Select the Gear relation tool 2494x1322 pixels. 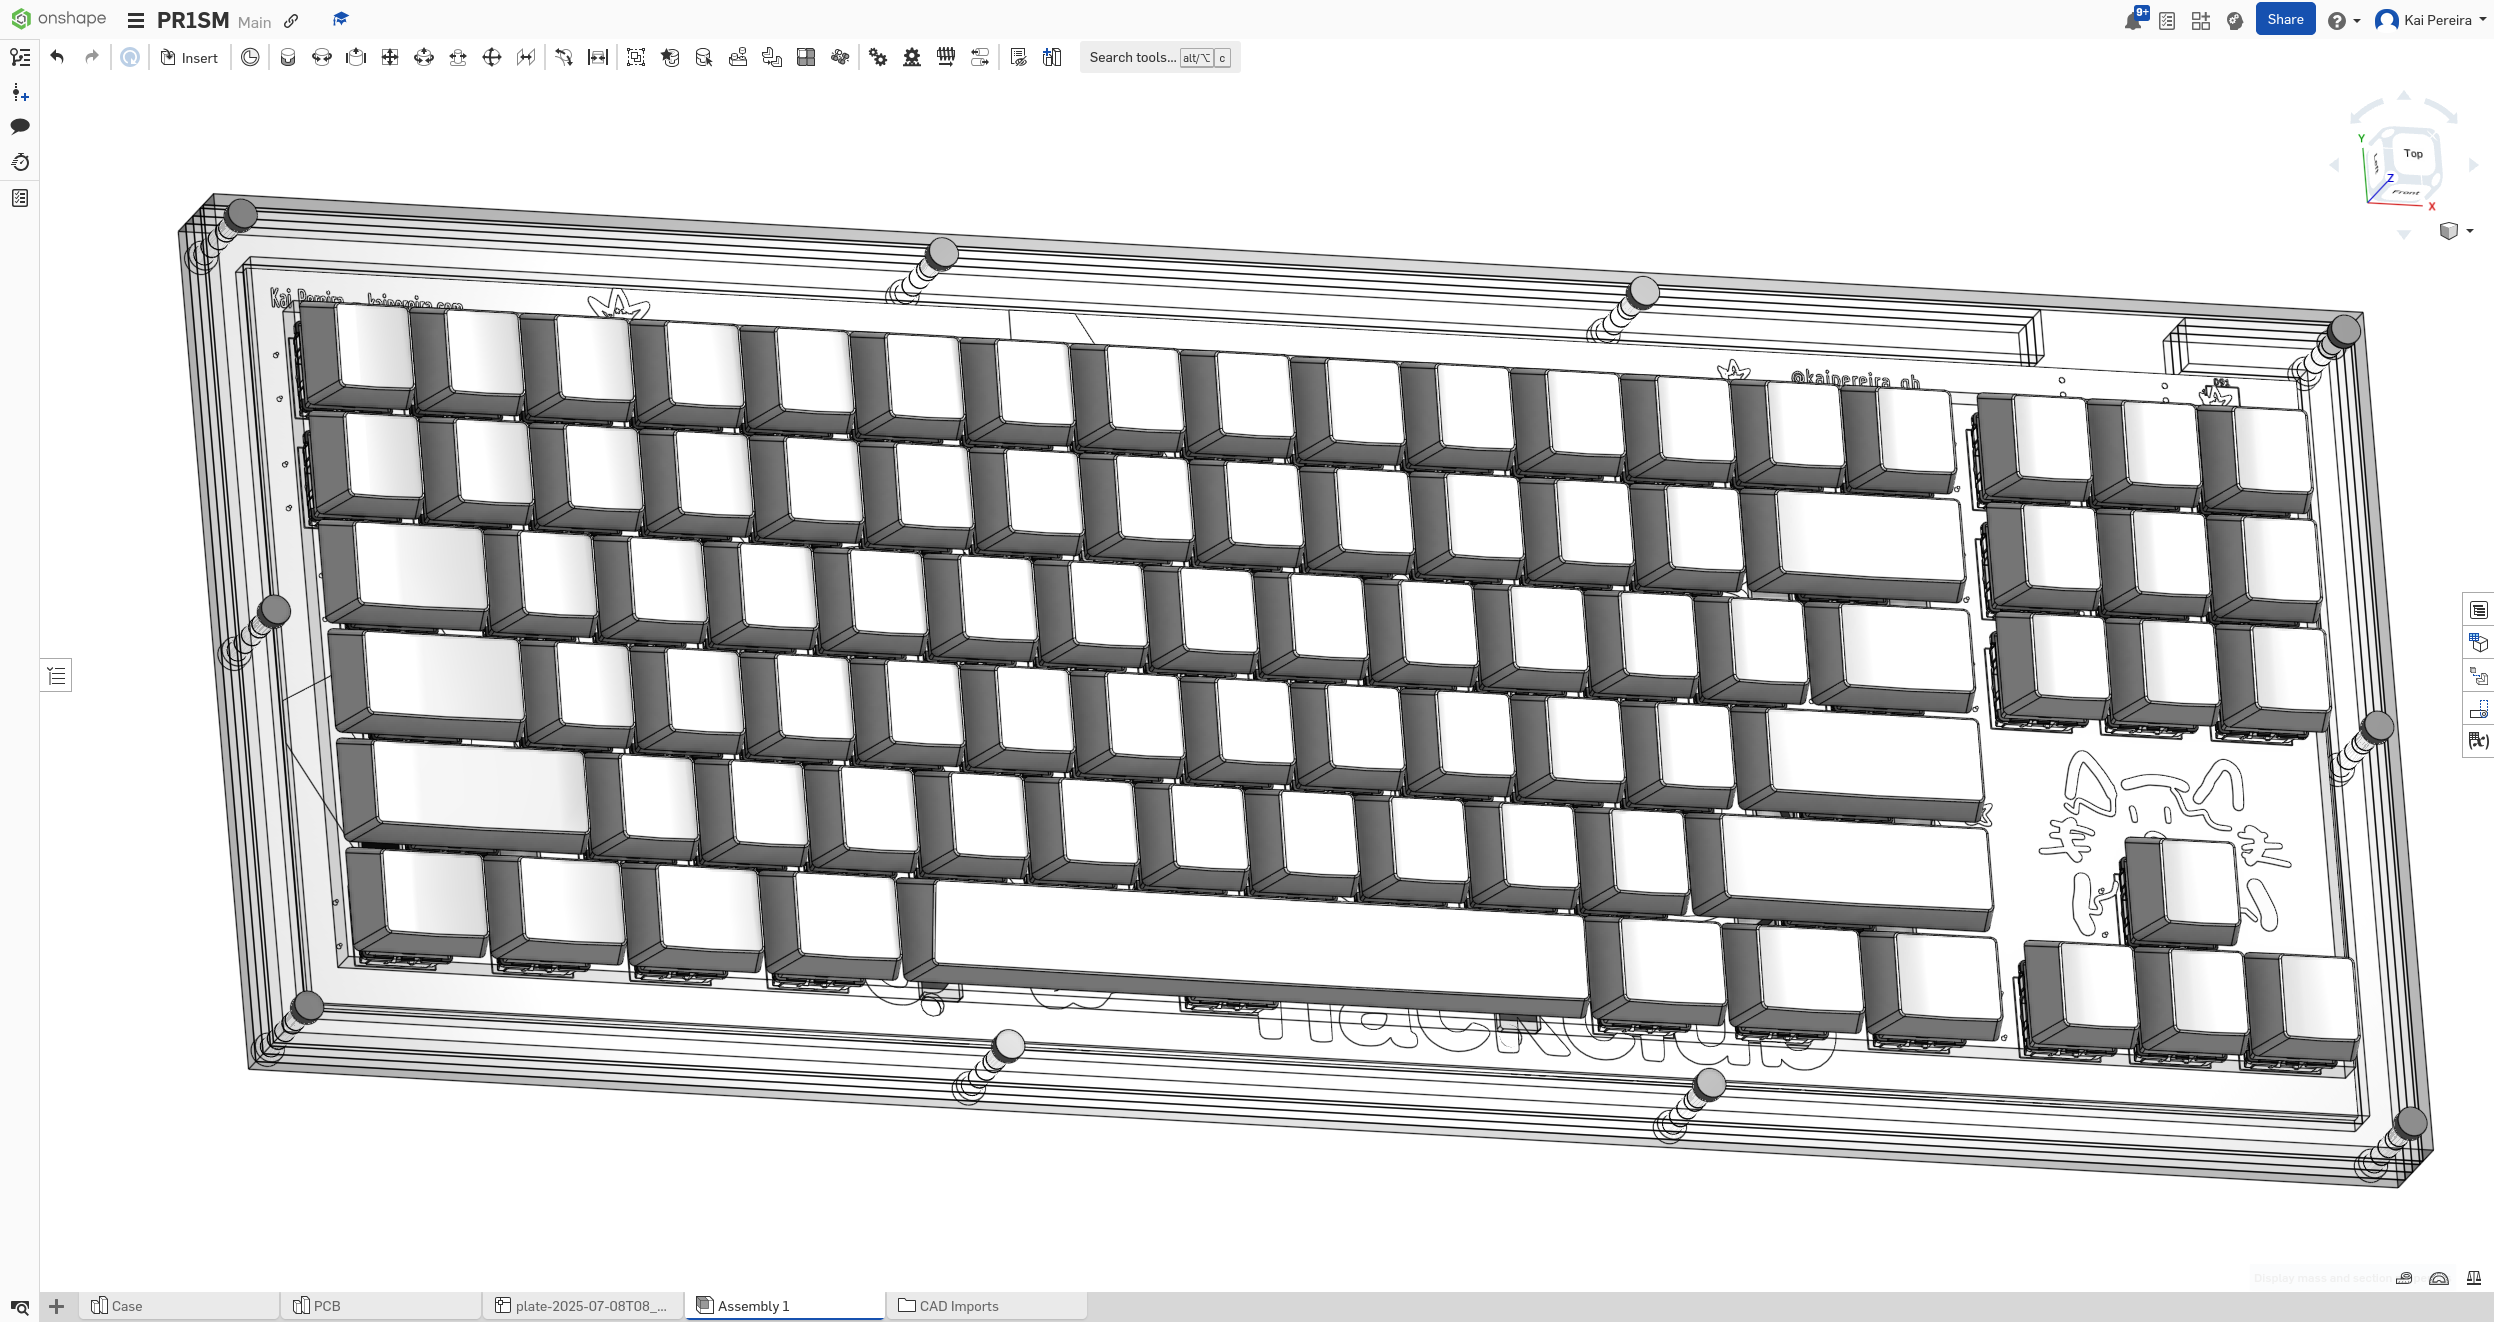878,58
